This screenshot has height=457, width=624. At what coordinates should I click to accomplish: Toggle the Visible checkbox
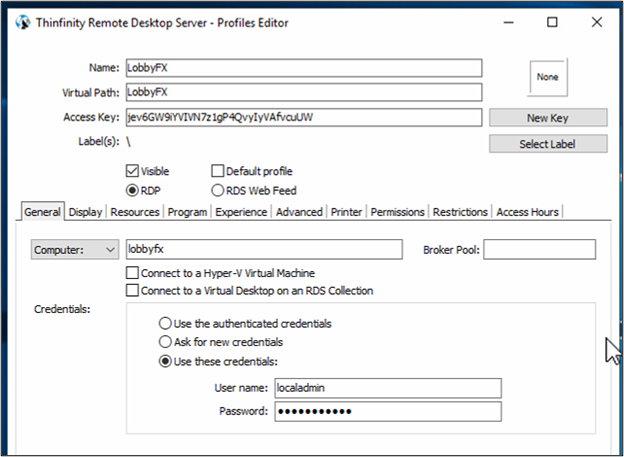(133, 171)
